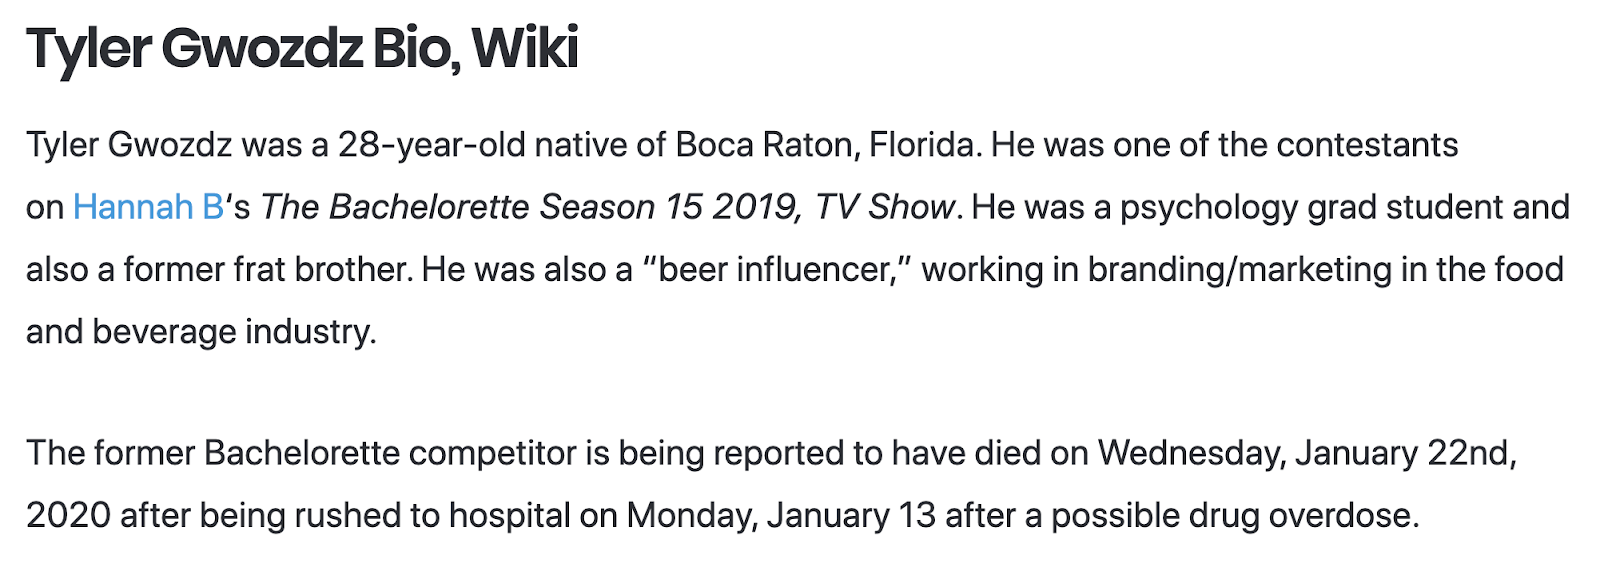
Task: Click the phrase 'former frat brother'
Action: (267, 270)
